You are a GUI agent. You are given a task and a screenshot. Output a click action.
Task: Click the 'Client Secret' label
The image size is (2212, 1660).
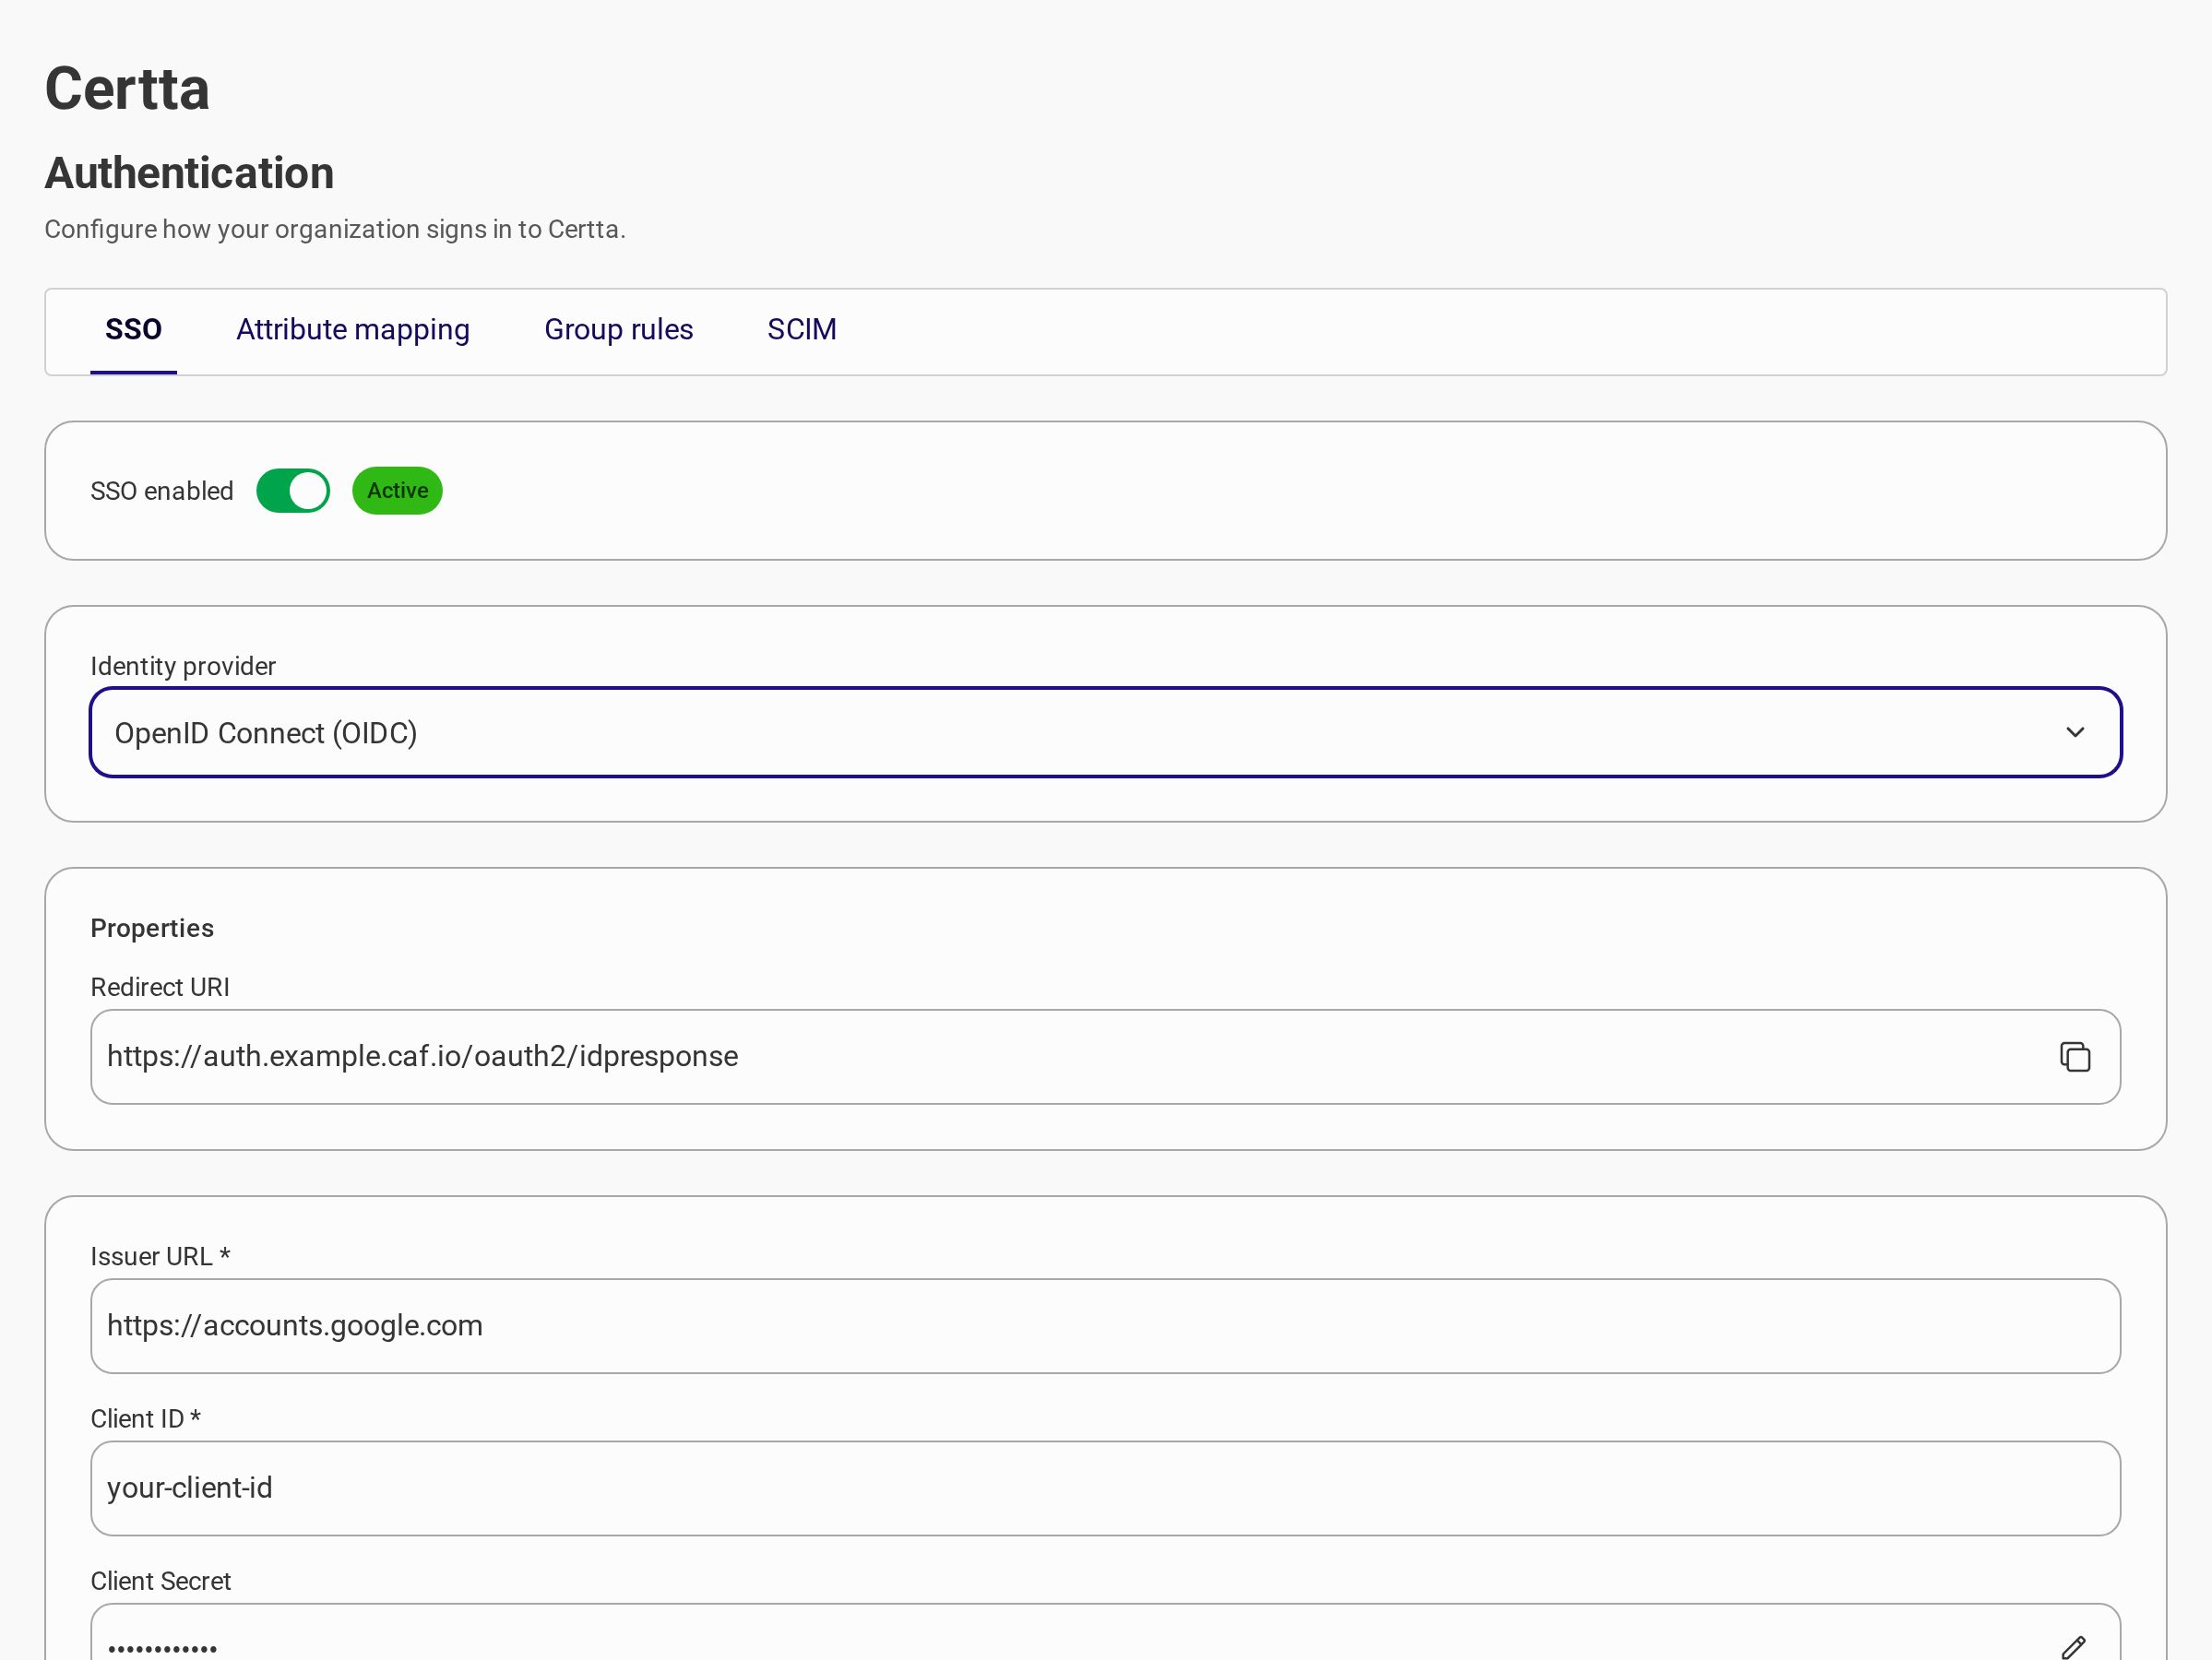[x=161, y=1581]
